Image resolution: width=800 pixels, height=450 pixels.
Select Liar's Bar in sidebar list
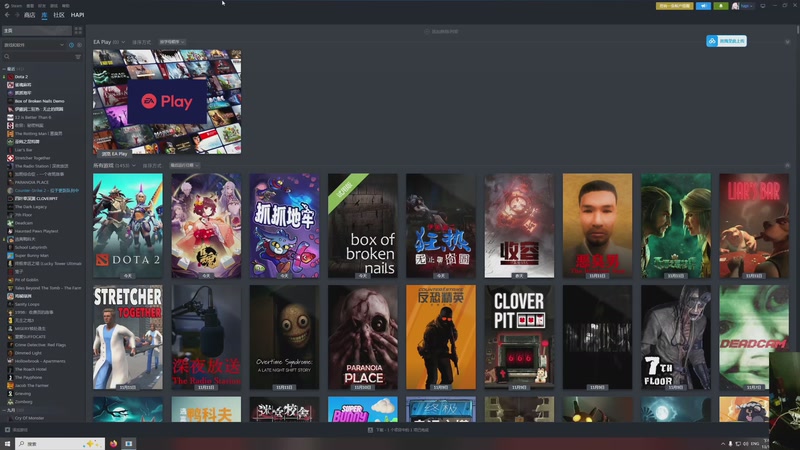click(x=23, y=150)
